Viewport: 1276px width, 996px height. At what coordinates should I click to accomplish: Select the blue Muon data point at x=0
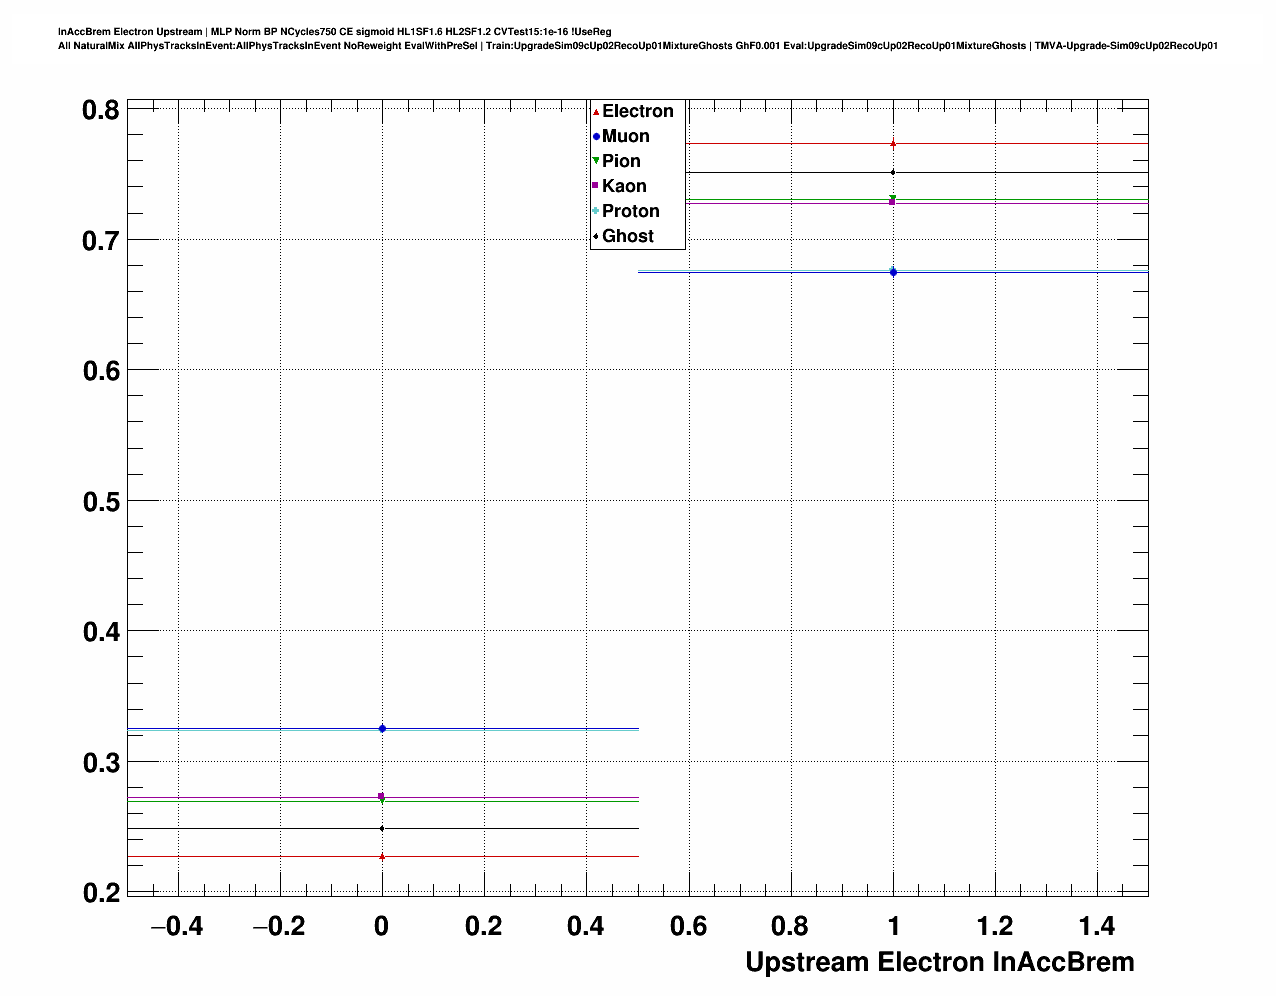(x=382, y=728)
